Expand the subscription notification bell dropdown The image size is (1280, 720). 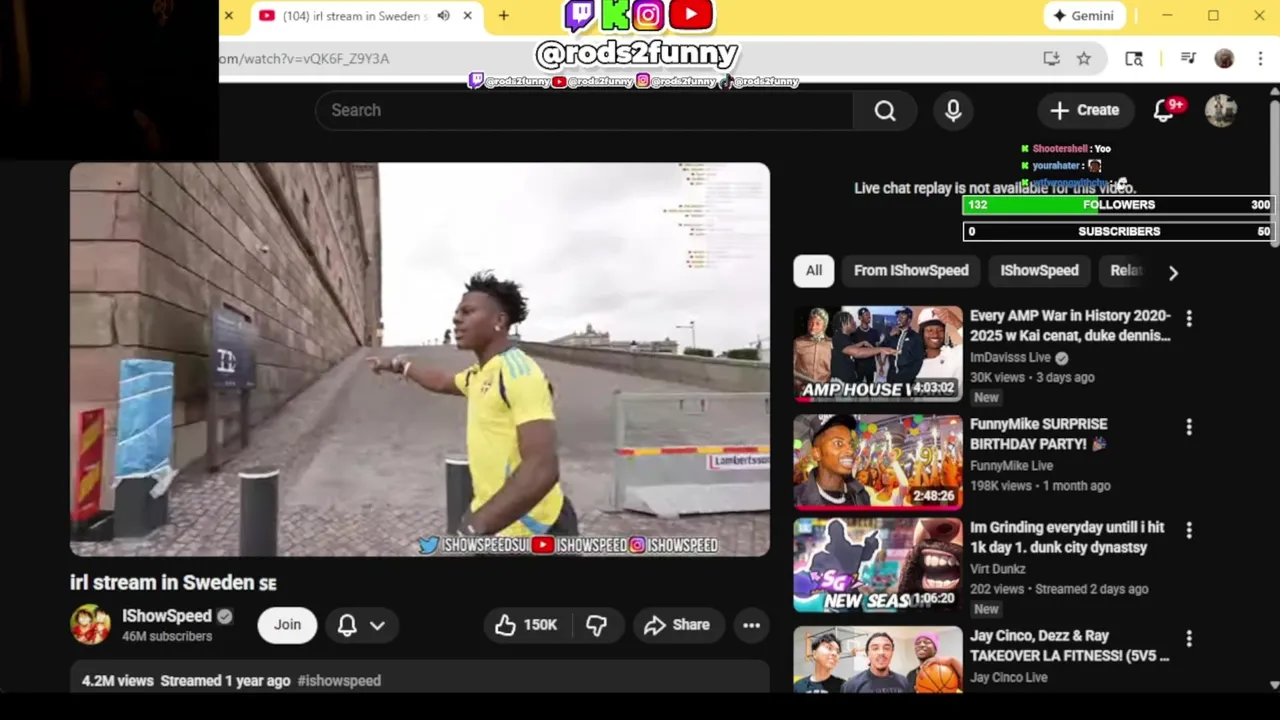[361, 625]
